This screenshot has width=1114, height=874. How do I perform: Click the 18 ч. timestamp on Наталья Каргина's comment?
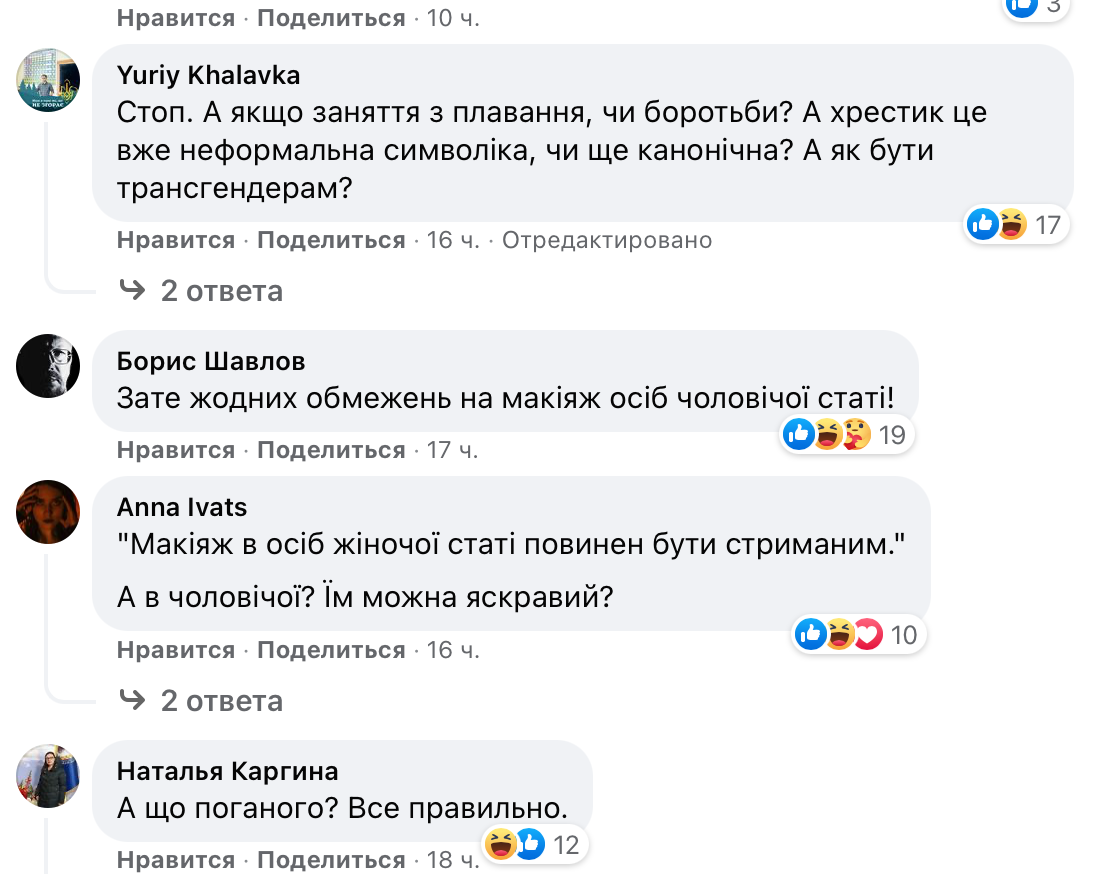coord(453,860)
